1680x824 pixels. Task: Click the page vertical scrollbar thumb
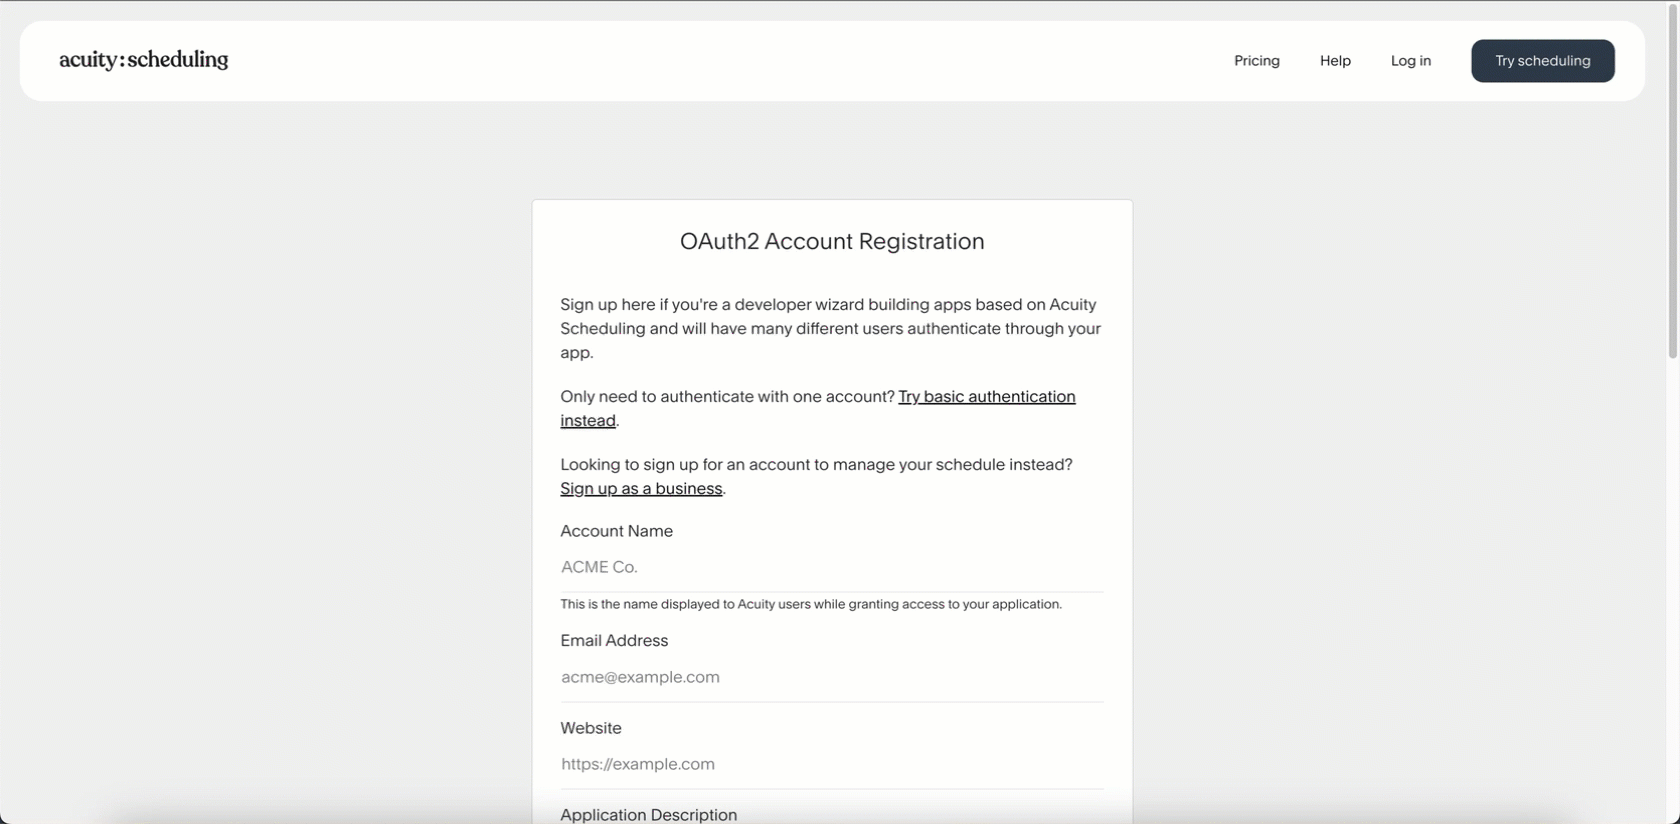[1672, 180]
